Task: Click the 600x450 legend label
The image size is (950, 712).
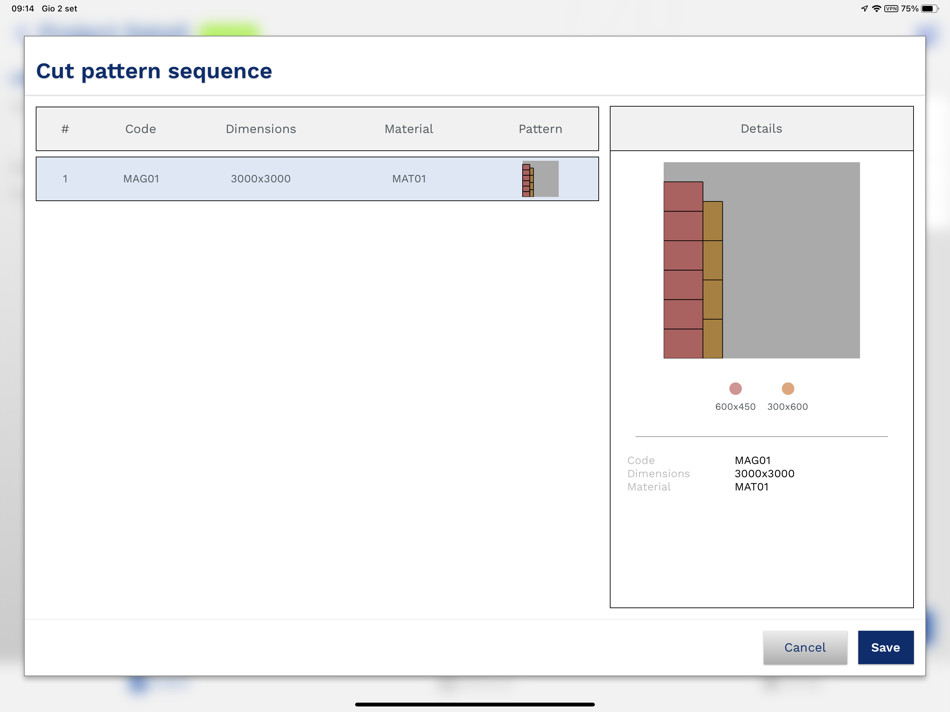Action: click(x=735, y=407)
